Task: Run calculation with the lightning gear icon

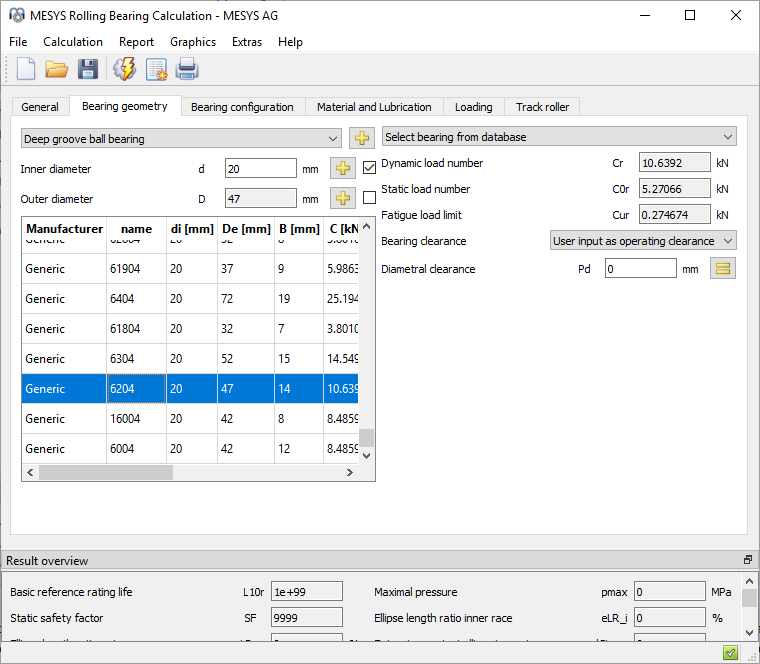Action: coord(124,69)
